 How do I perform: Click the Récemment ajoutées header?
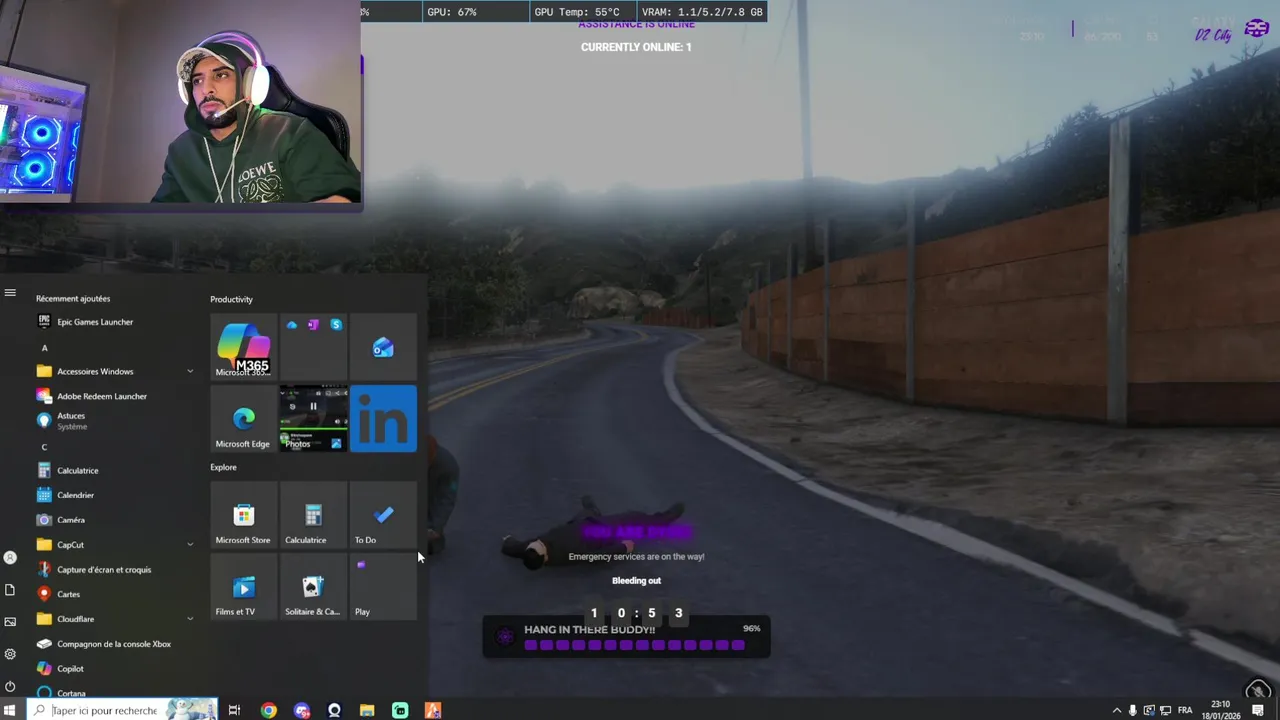point(73,298)
